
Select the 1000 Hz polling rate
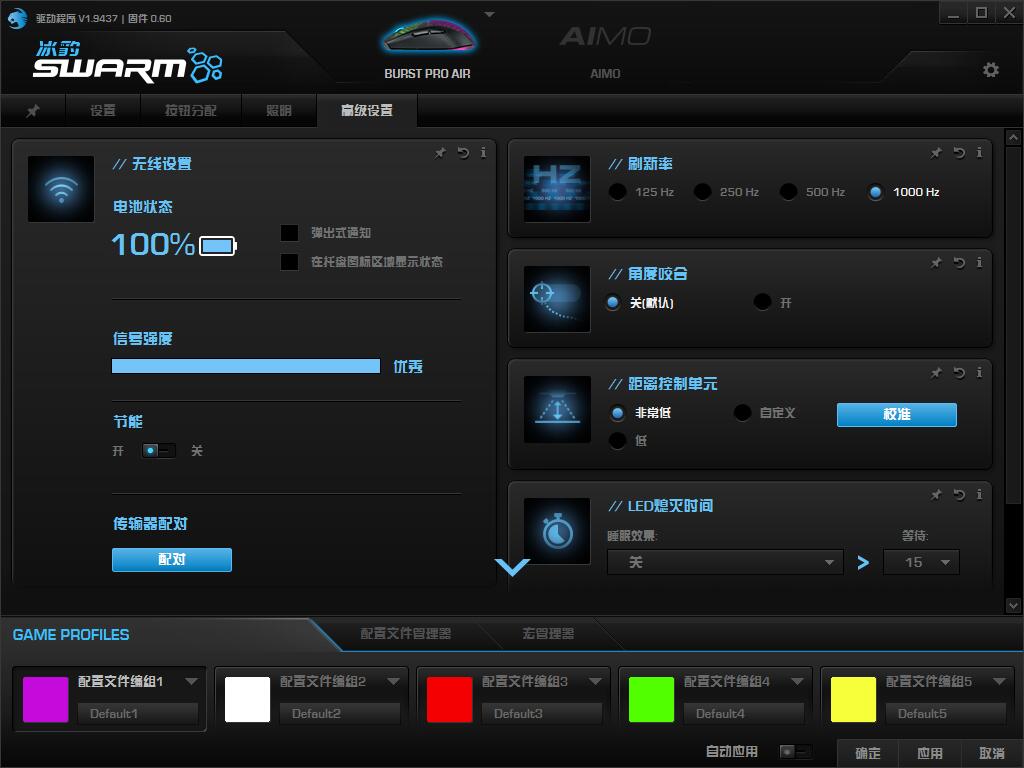(x=875, y=192)
